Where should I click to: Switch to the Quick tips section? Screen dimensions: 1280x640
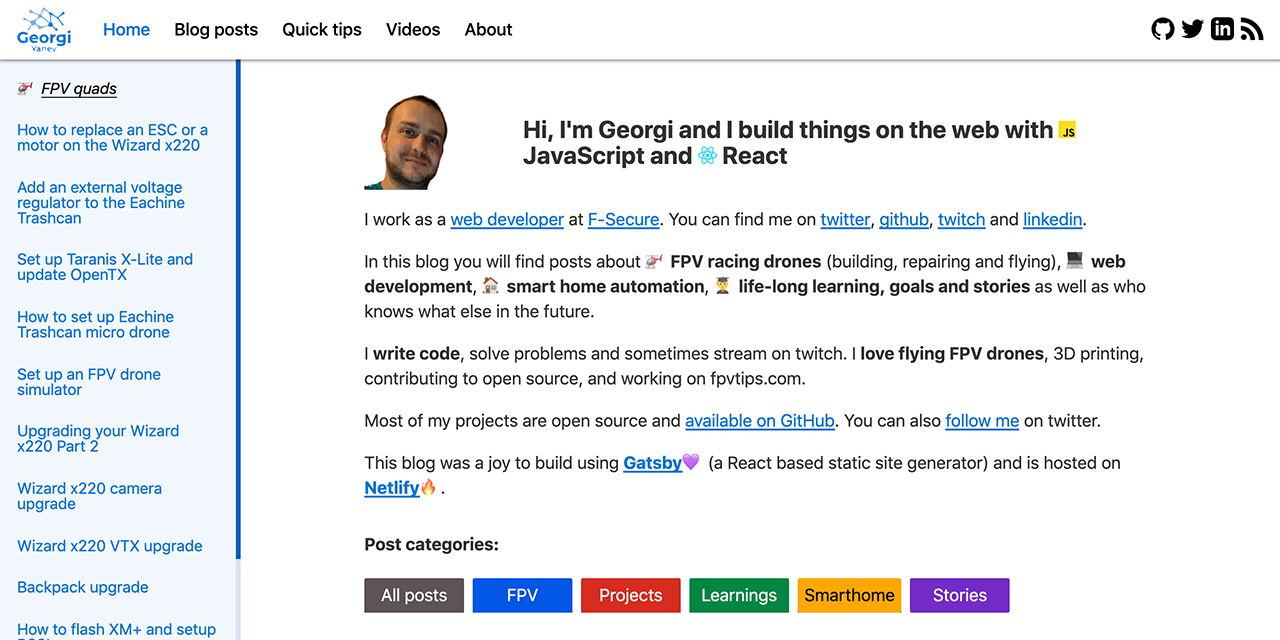(x=321, y=30)
